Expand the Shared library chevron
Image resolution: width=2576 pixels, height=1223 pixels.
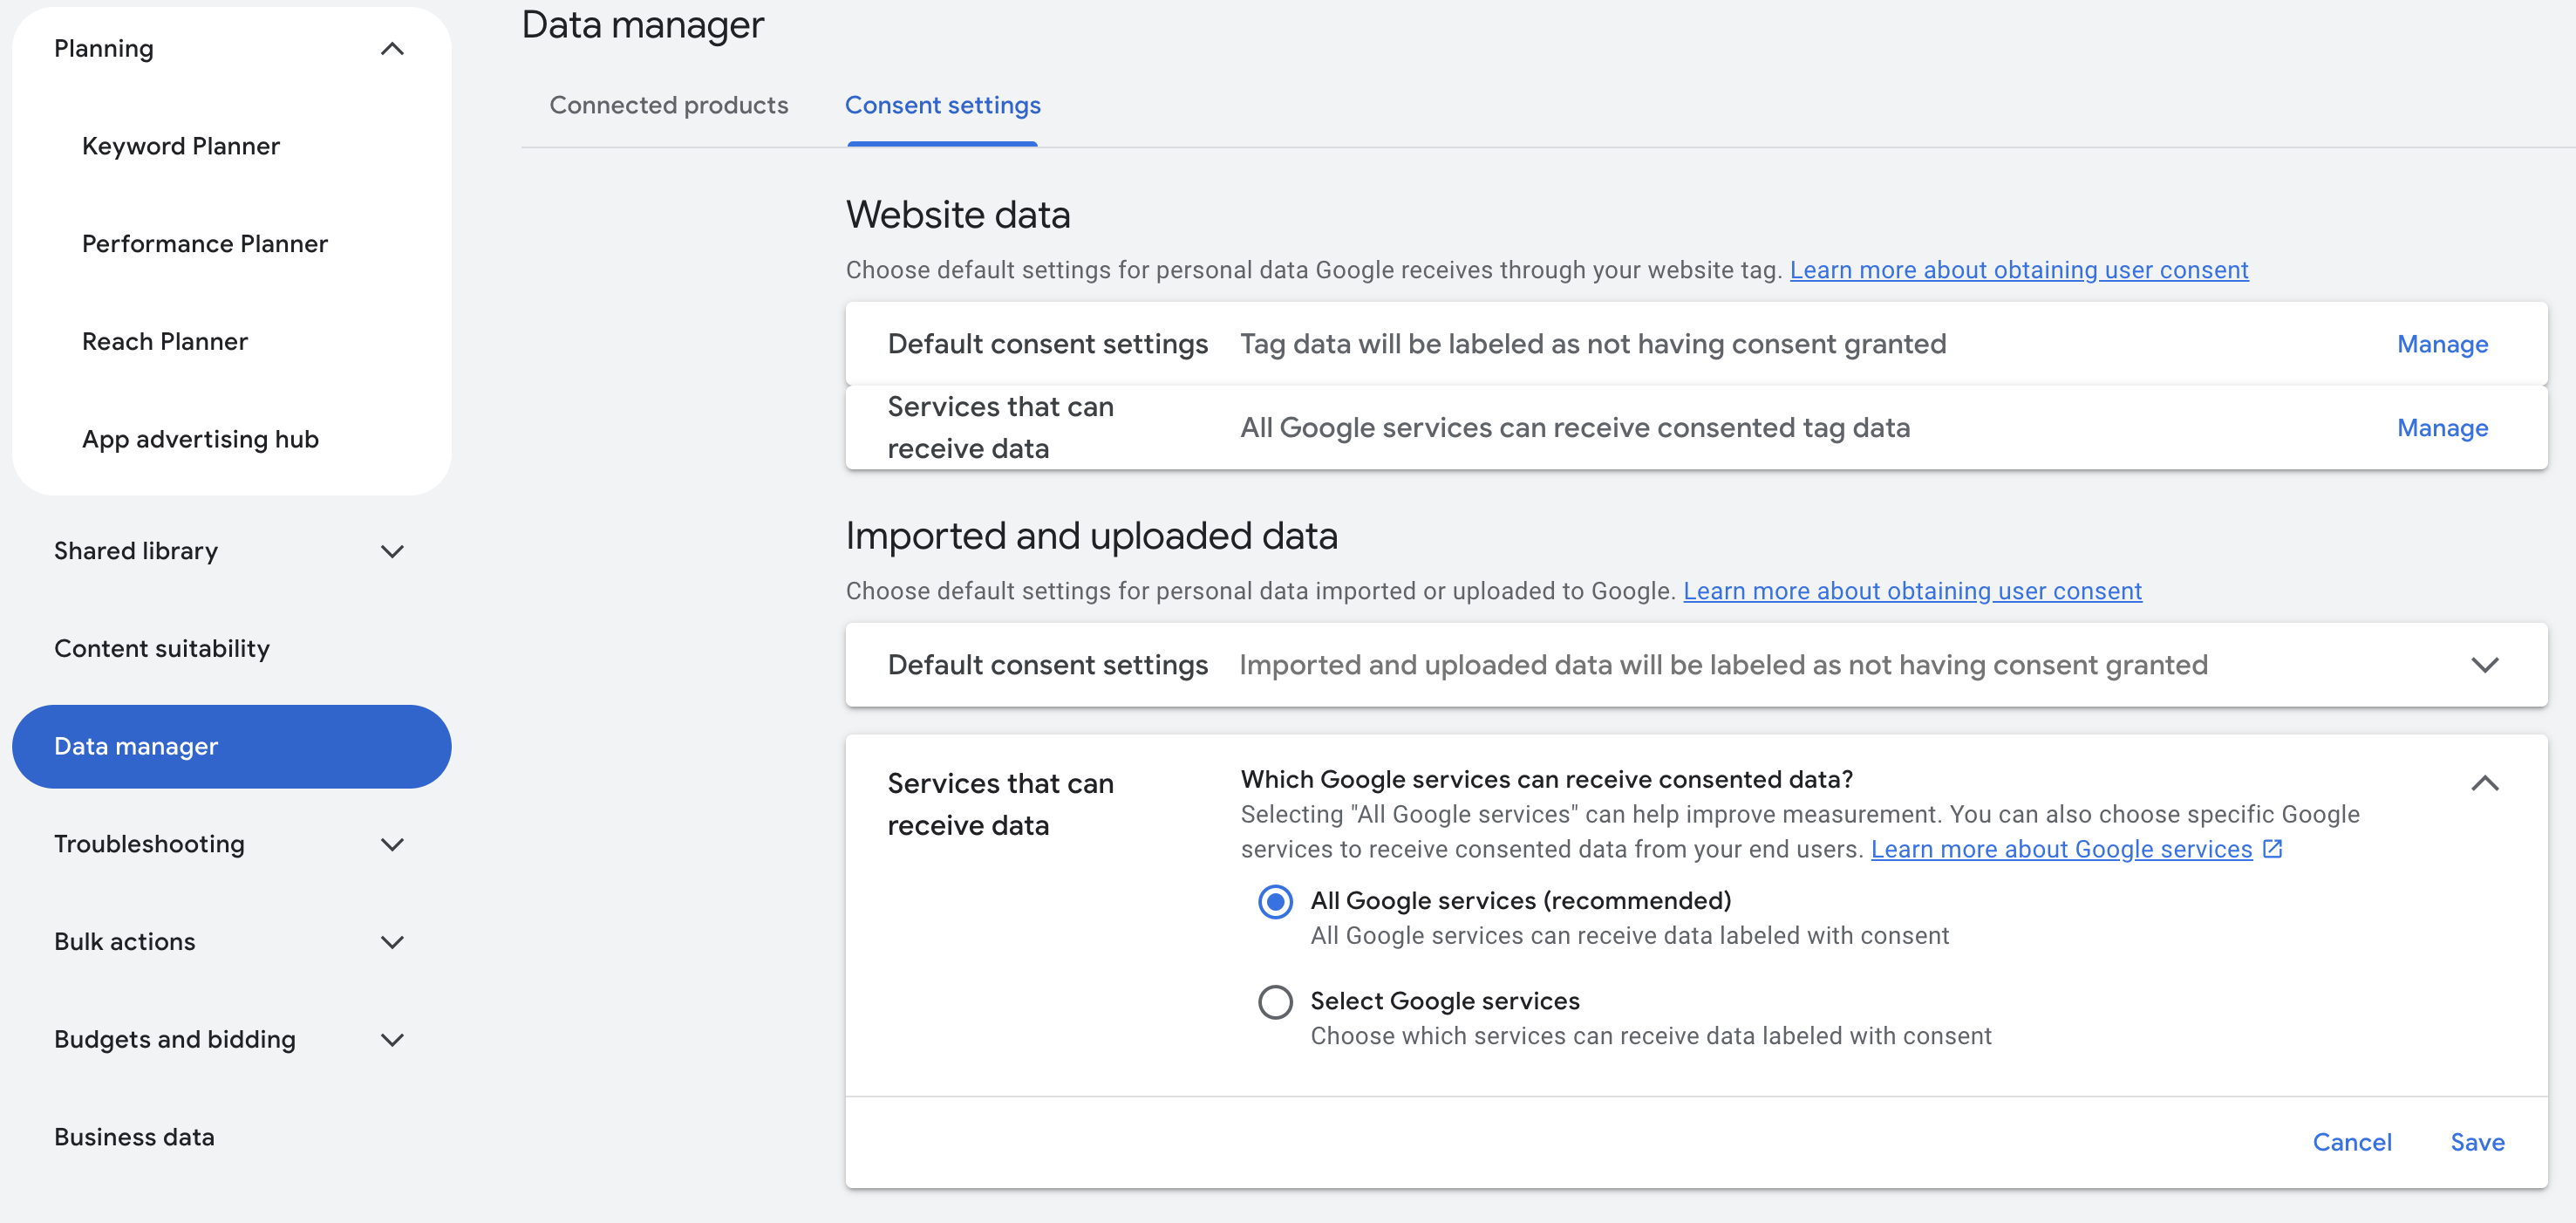(x=392, y=551)
